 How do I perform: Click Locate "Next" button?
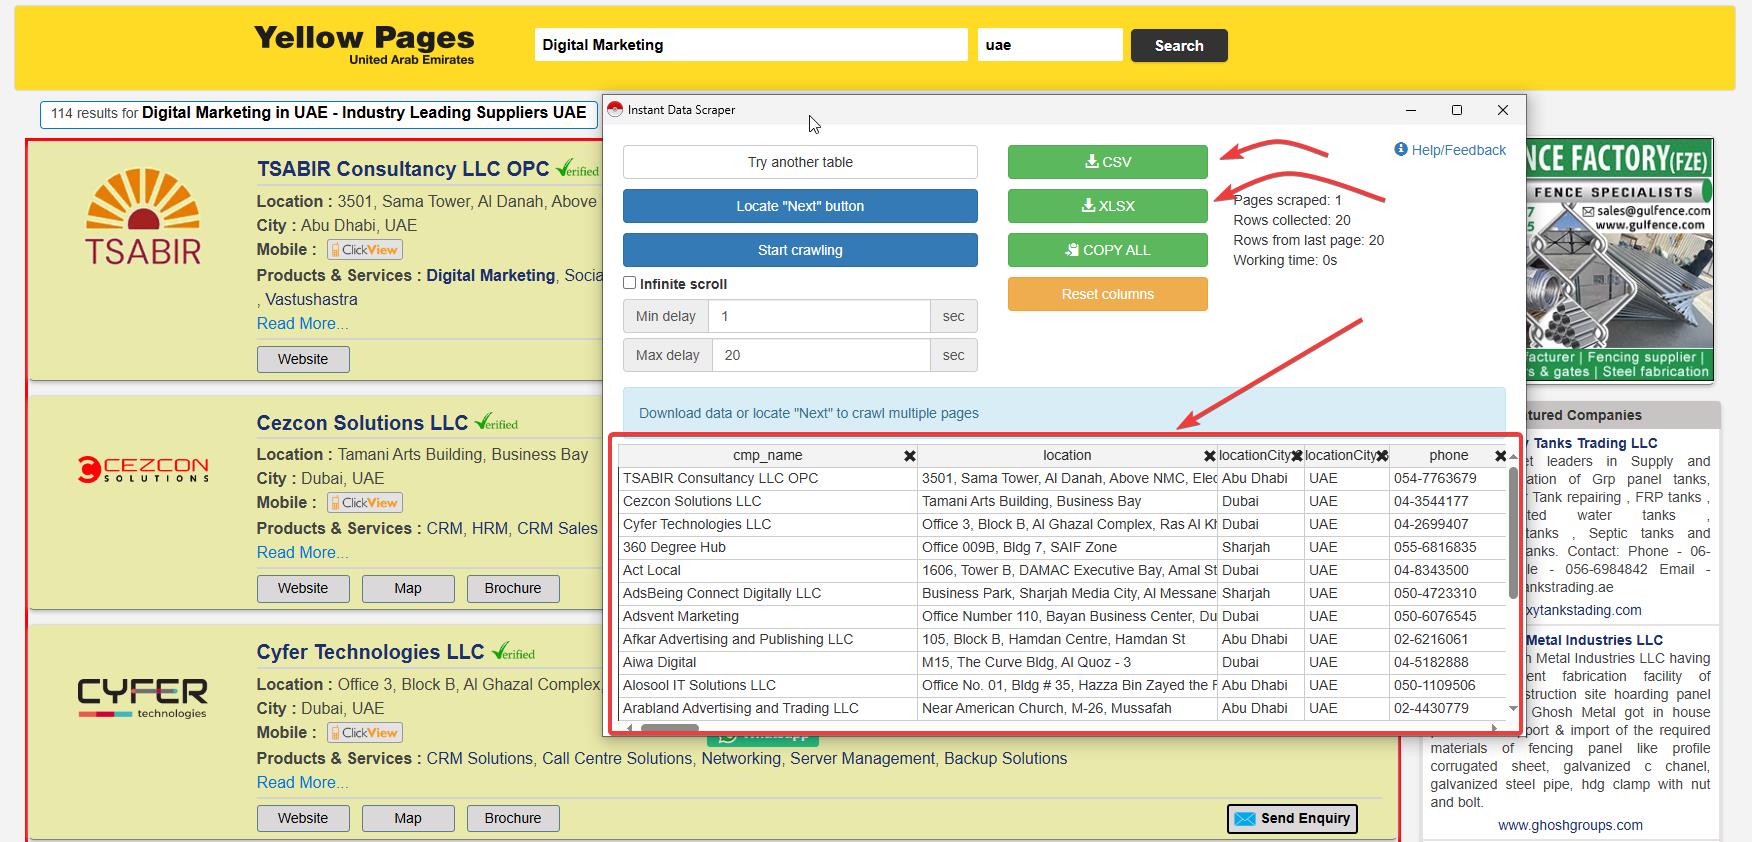[x=800, y=206]
